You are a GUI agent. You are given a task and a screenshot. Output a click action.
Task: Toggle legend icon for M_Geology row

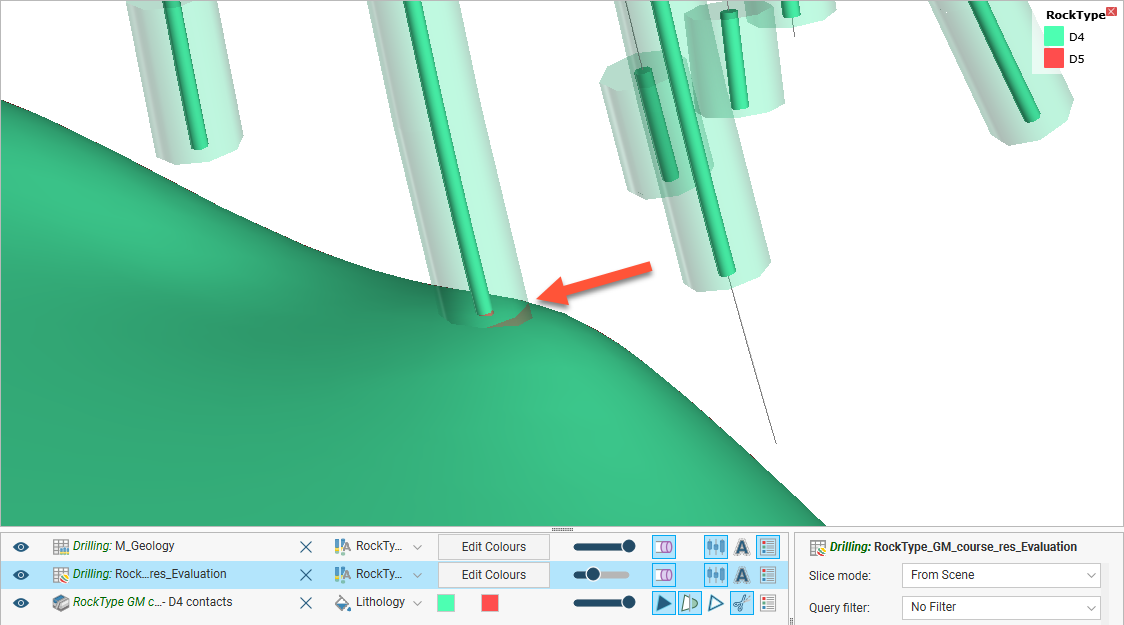pos(767,547)
